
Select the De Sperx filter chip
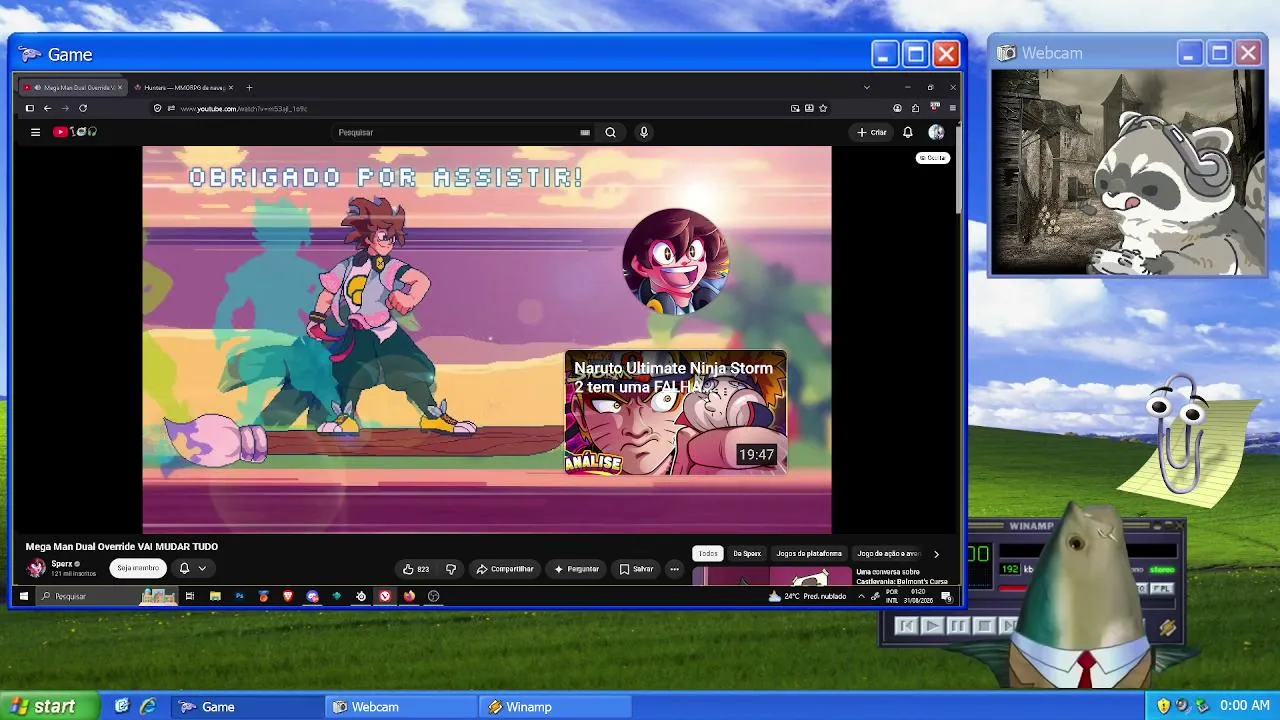click(x=747, y=553)
